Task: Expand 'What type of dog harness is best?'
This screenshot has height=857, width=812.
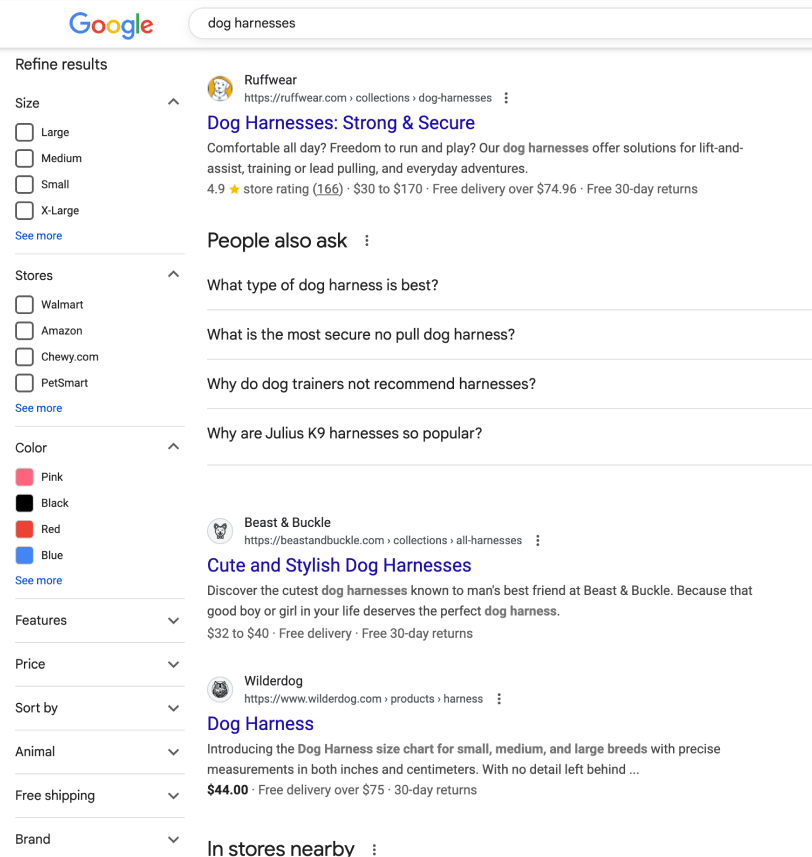Action: [509, 285]
